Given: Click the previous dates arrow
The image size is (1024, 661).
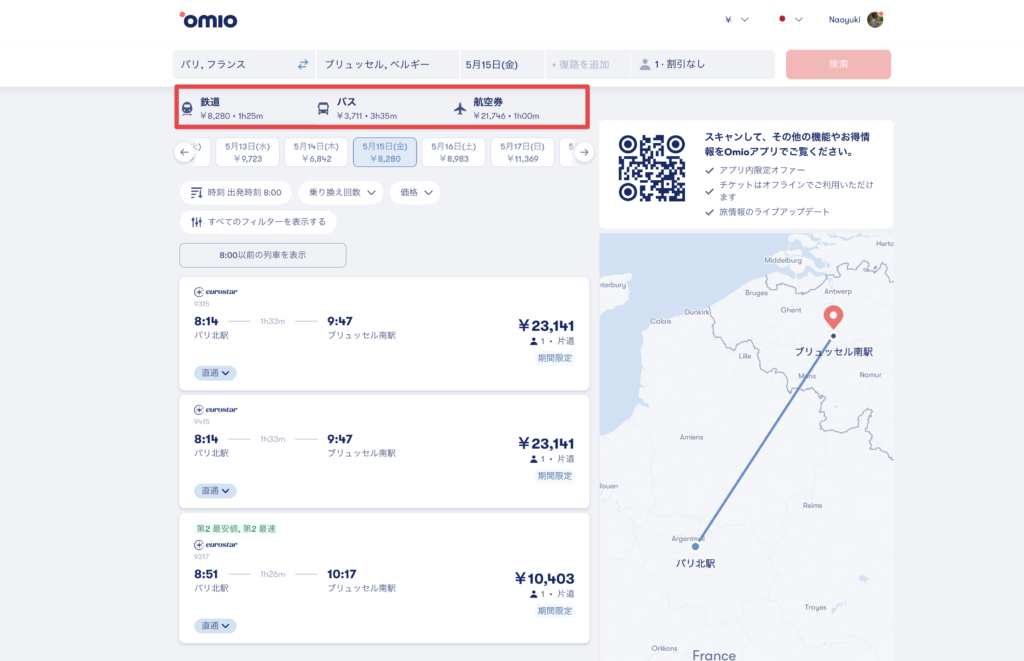Looking at the screenshot, I should tap(184, 152).
